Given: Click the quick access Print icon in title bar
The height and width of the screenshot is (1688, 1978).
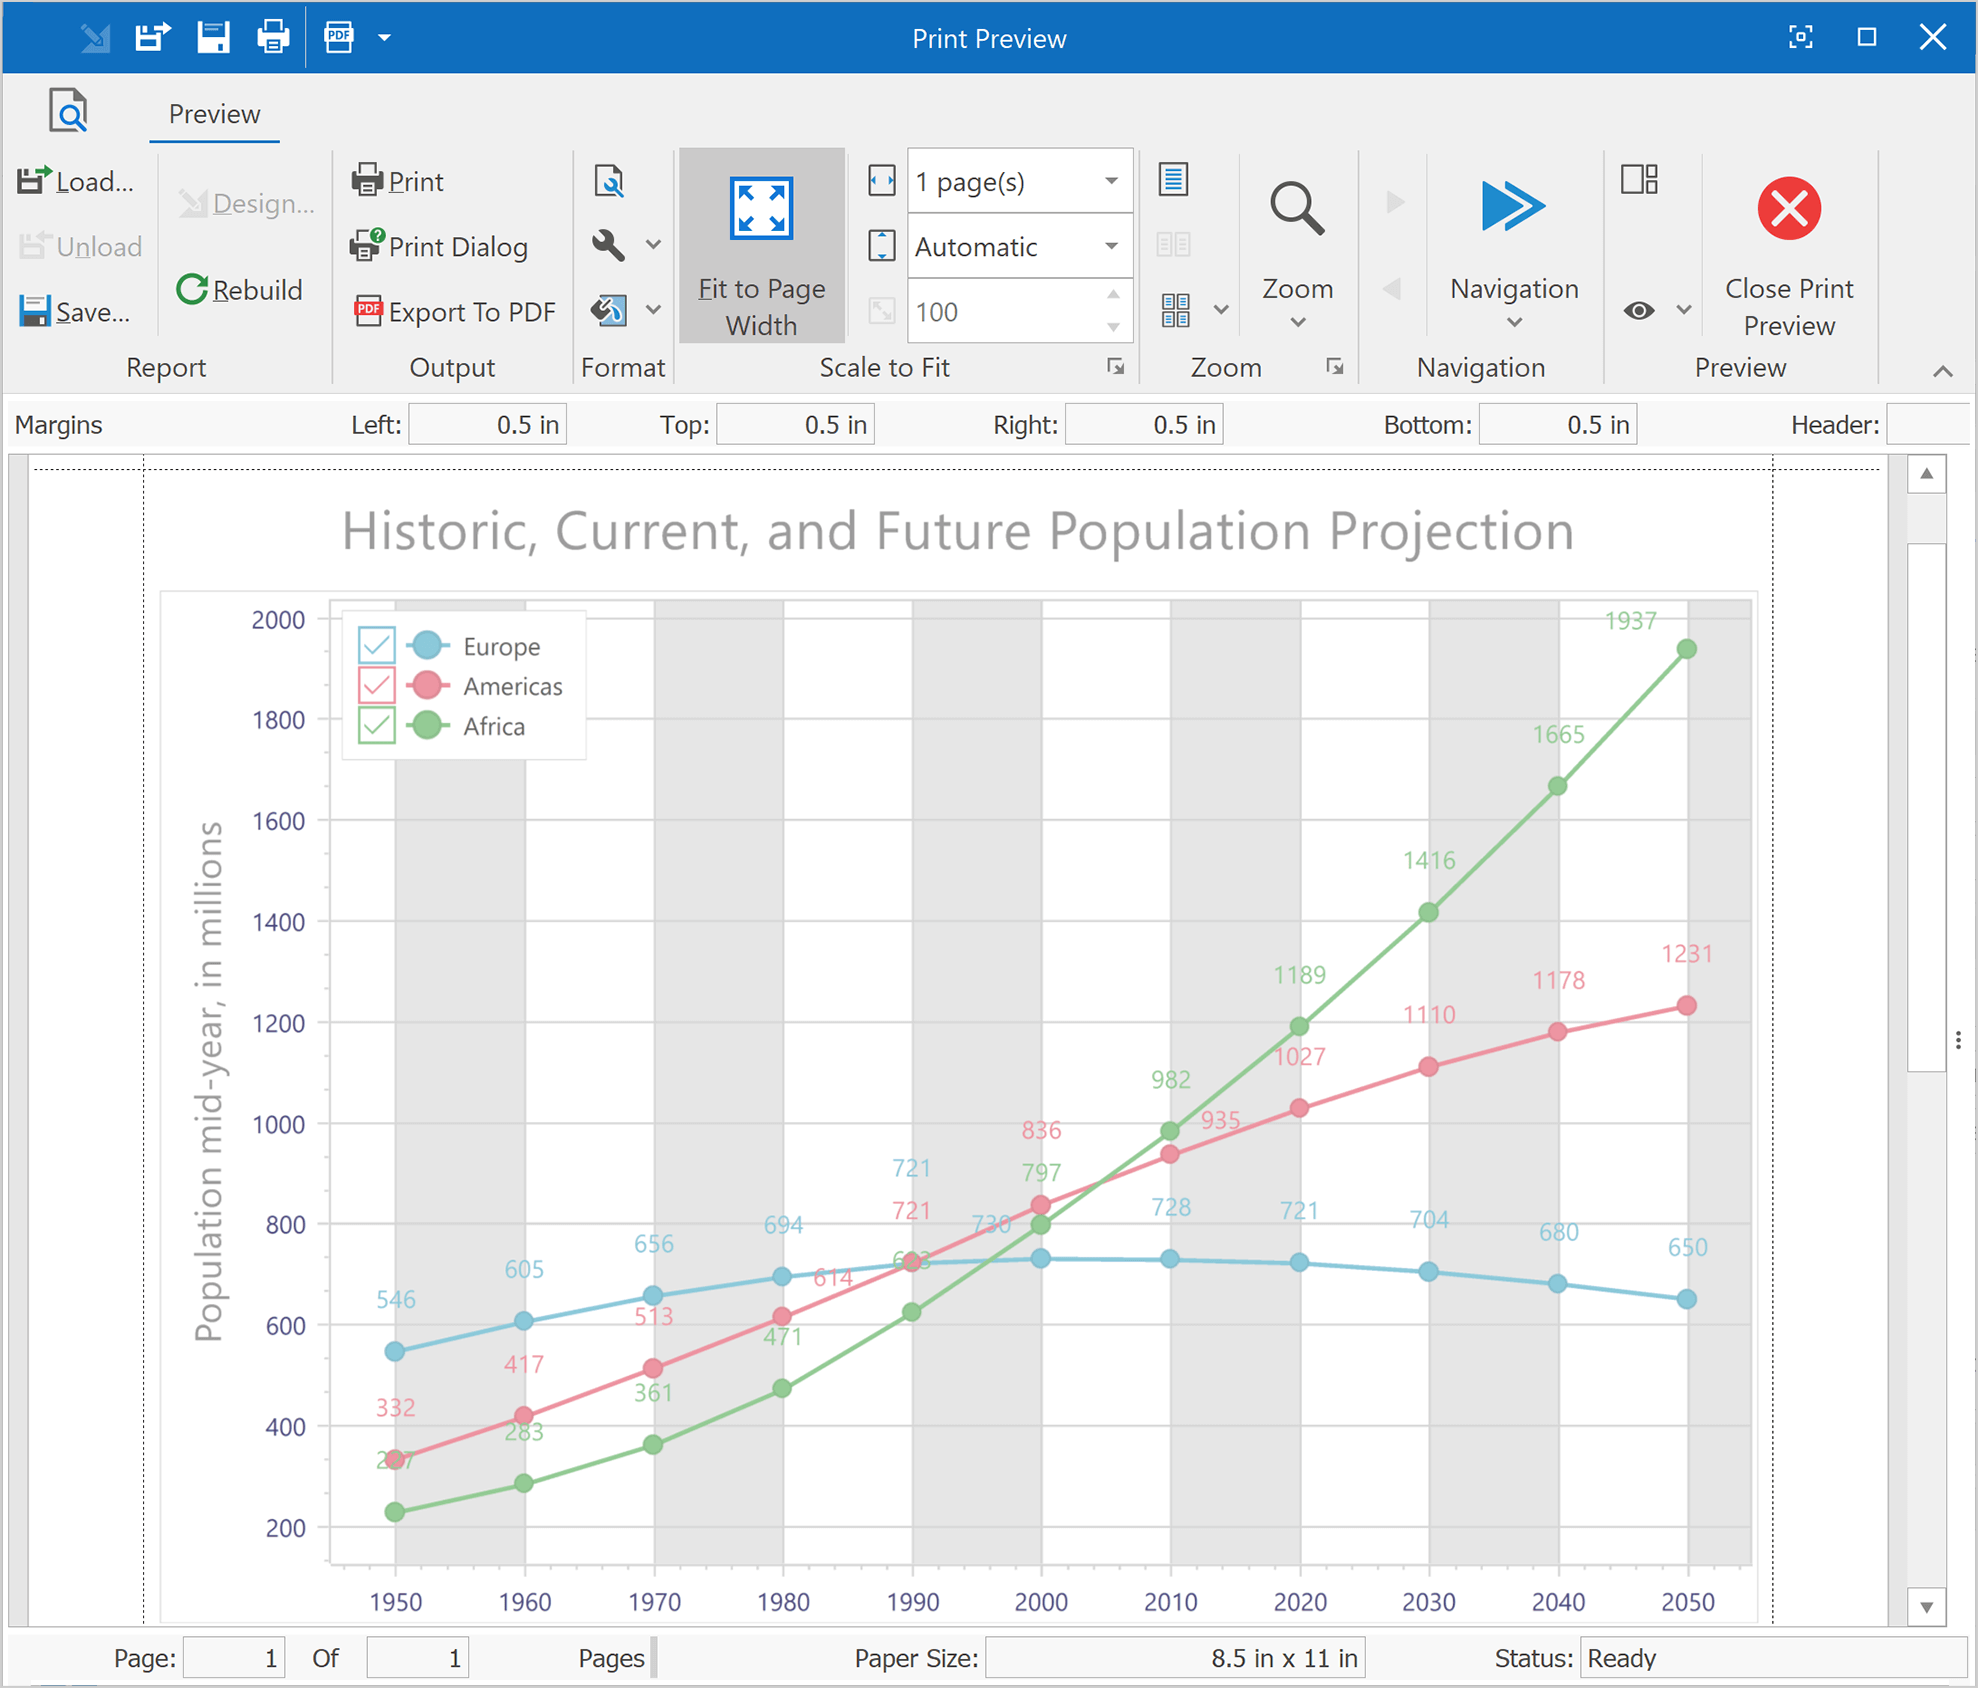Looking at the screenshot, I should pyautogui.click(x=272, y=36).
